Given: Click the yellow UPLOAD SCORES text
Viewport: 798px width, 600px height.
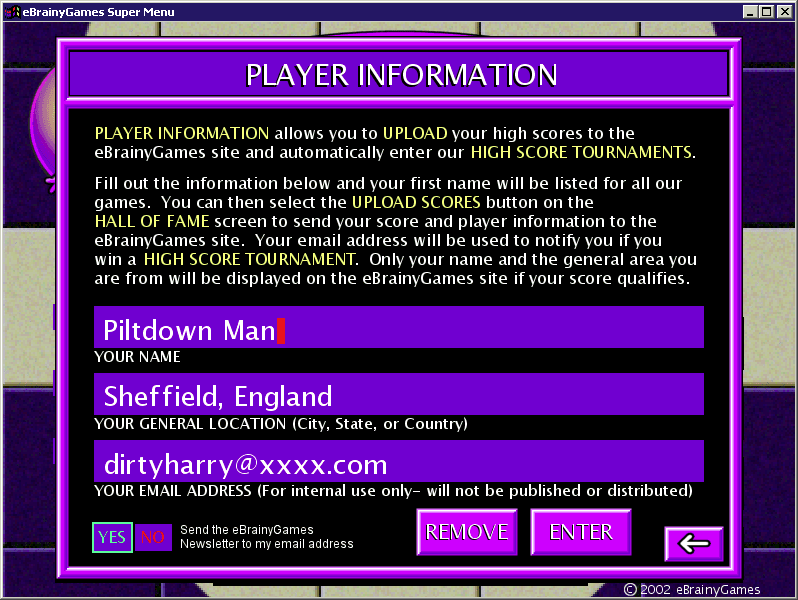Looking at the screenshot, I should 416,203.
